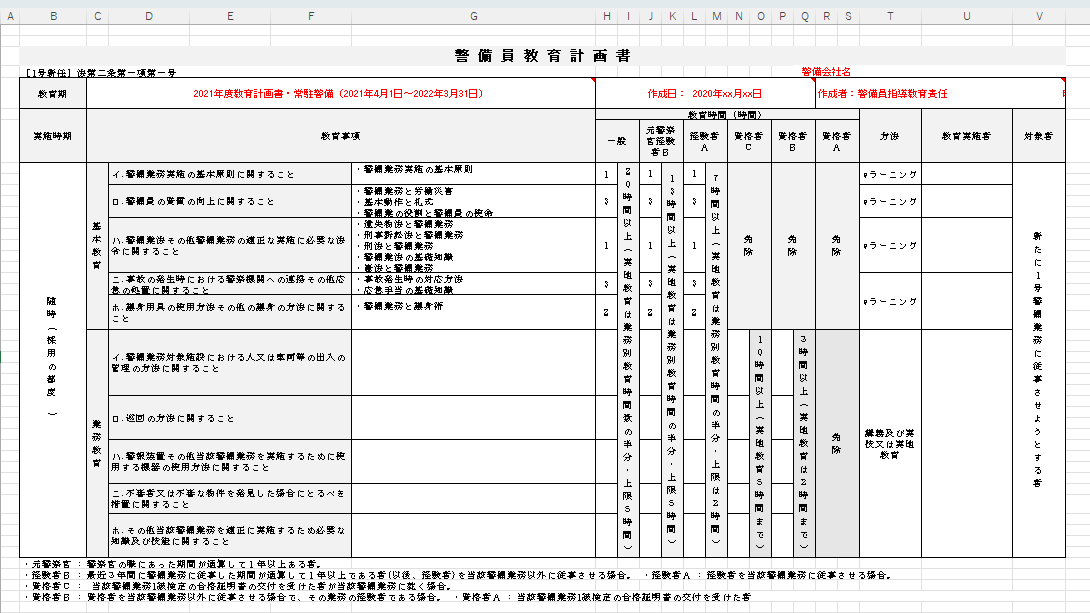
Task: Click the 元警察官経験者B header cell
Action: coord(661,141)
